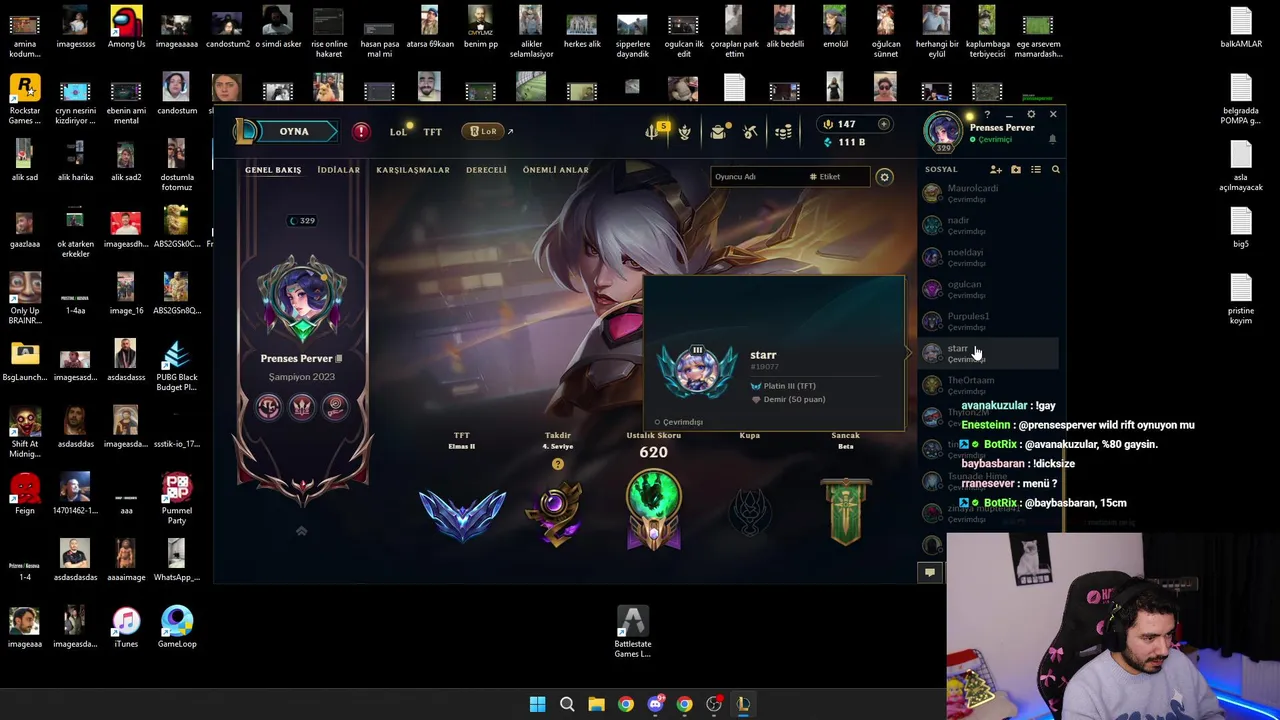
Task: Click the middle challenge token badge
Action: [302, 406]
